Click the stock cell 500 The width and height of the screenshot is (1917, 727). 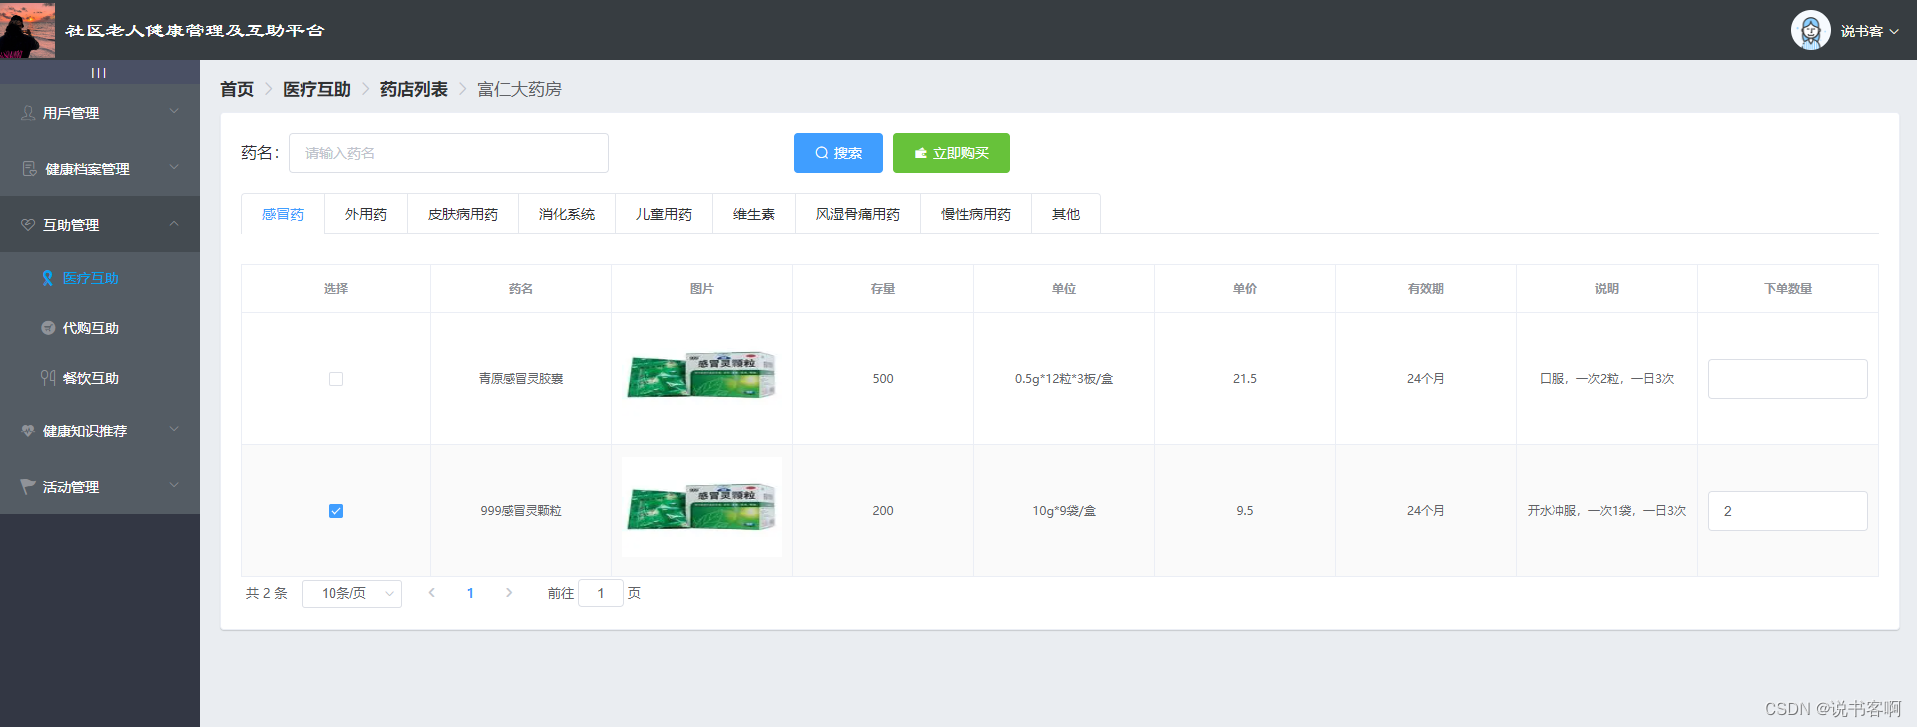pyautogui.click(x=883, y=379)
